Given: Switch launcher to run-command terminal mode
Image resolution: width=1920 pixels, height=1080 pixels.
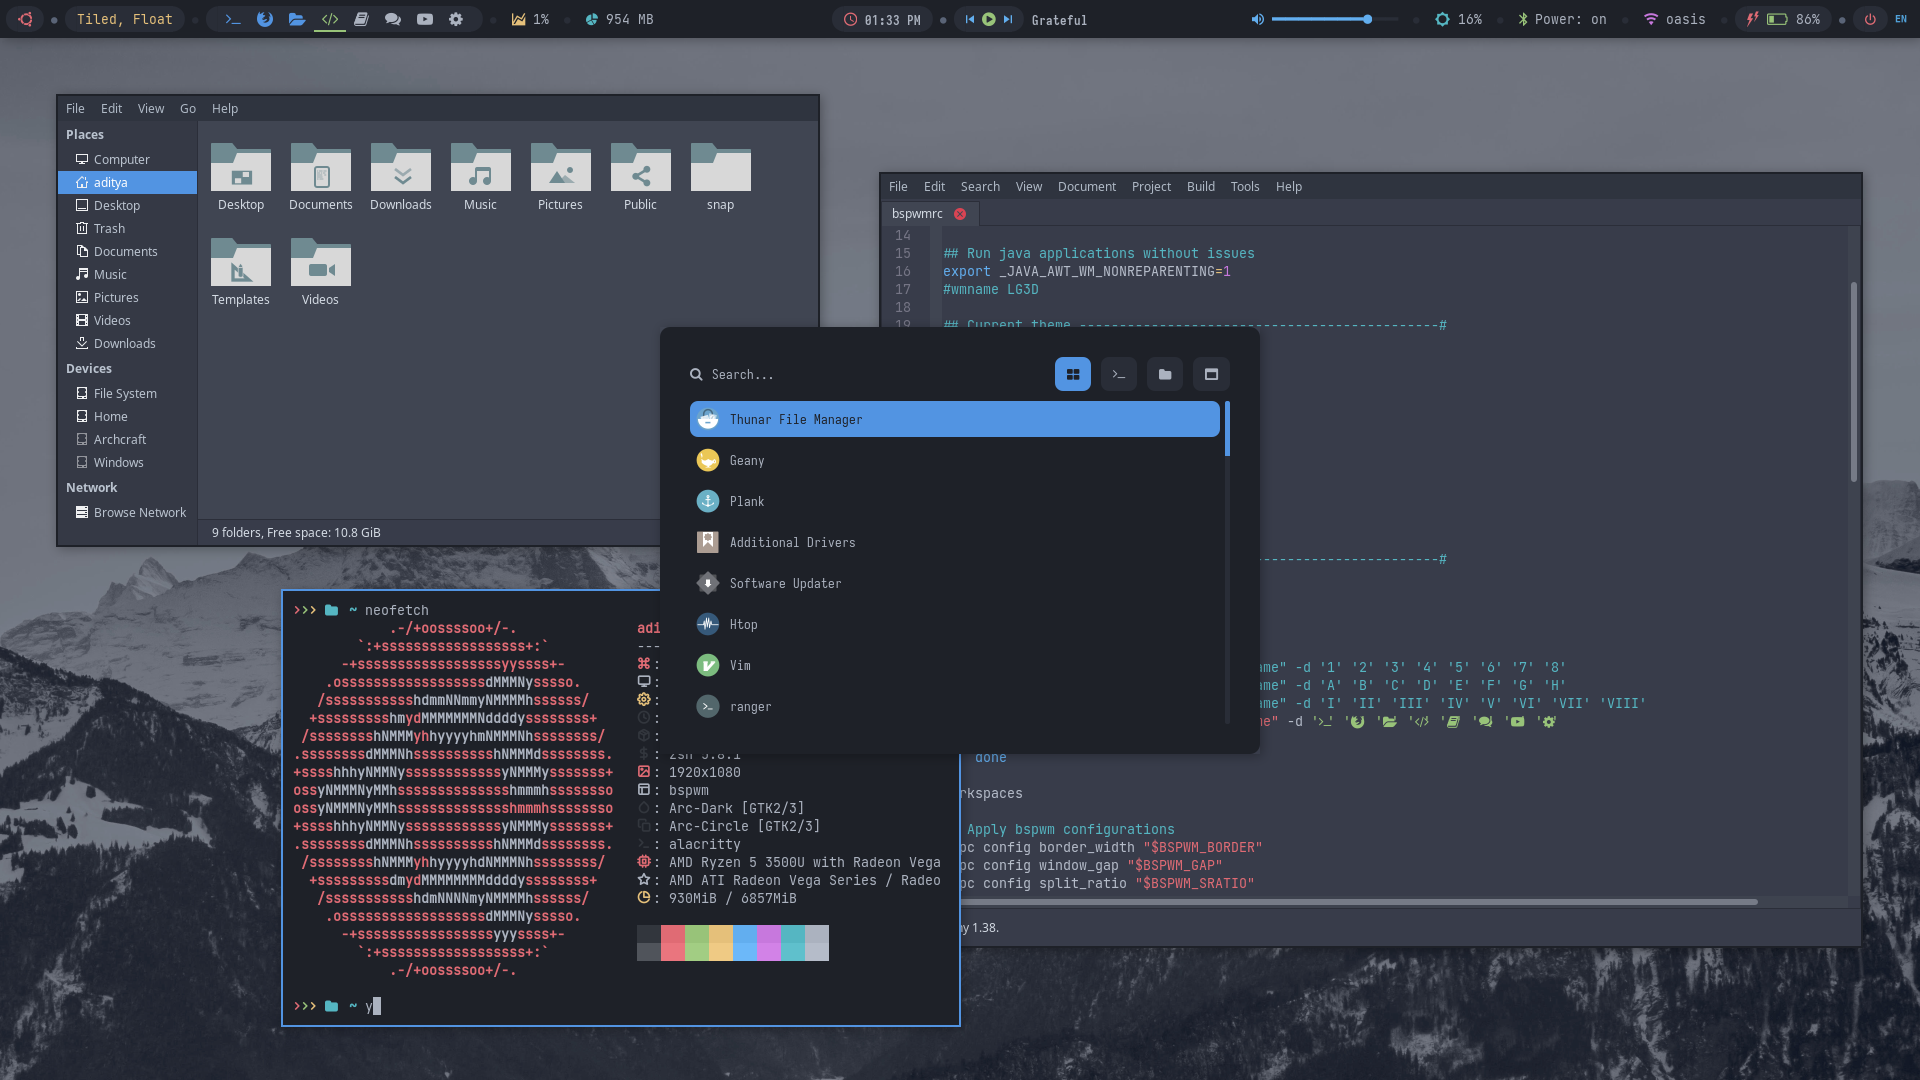Looking at the screenshot, I should pyautogui.click(x=1118, y=374).
